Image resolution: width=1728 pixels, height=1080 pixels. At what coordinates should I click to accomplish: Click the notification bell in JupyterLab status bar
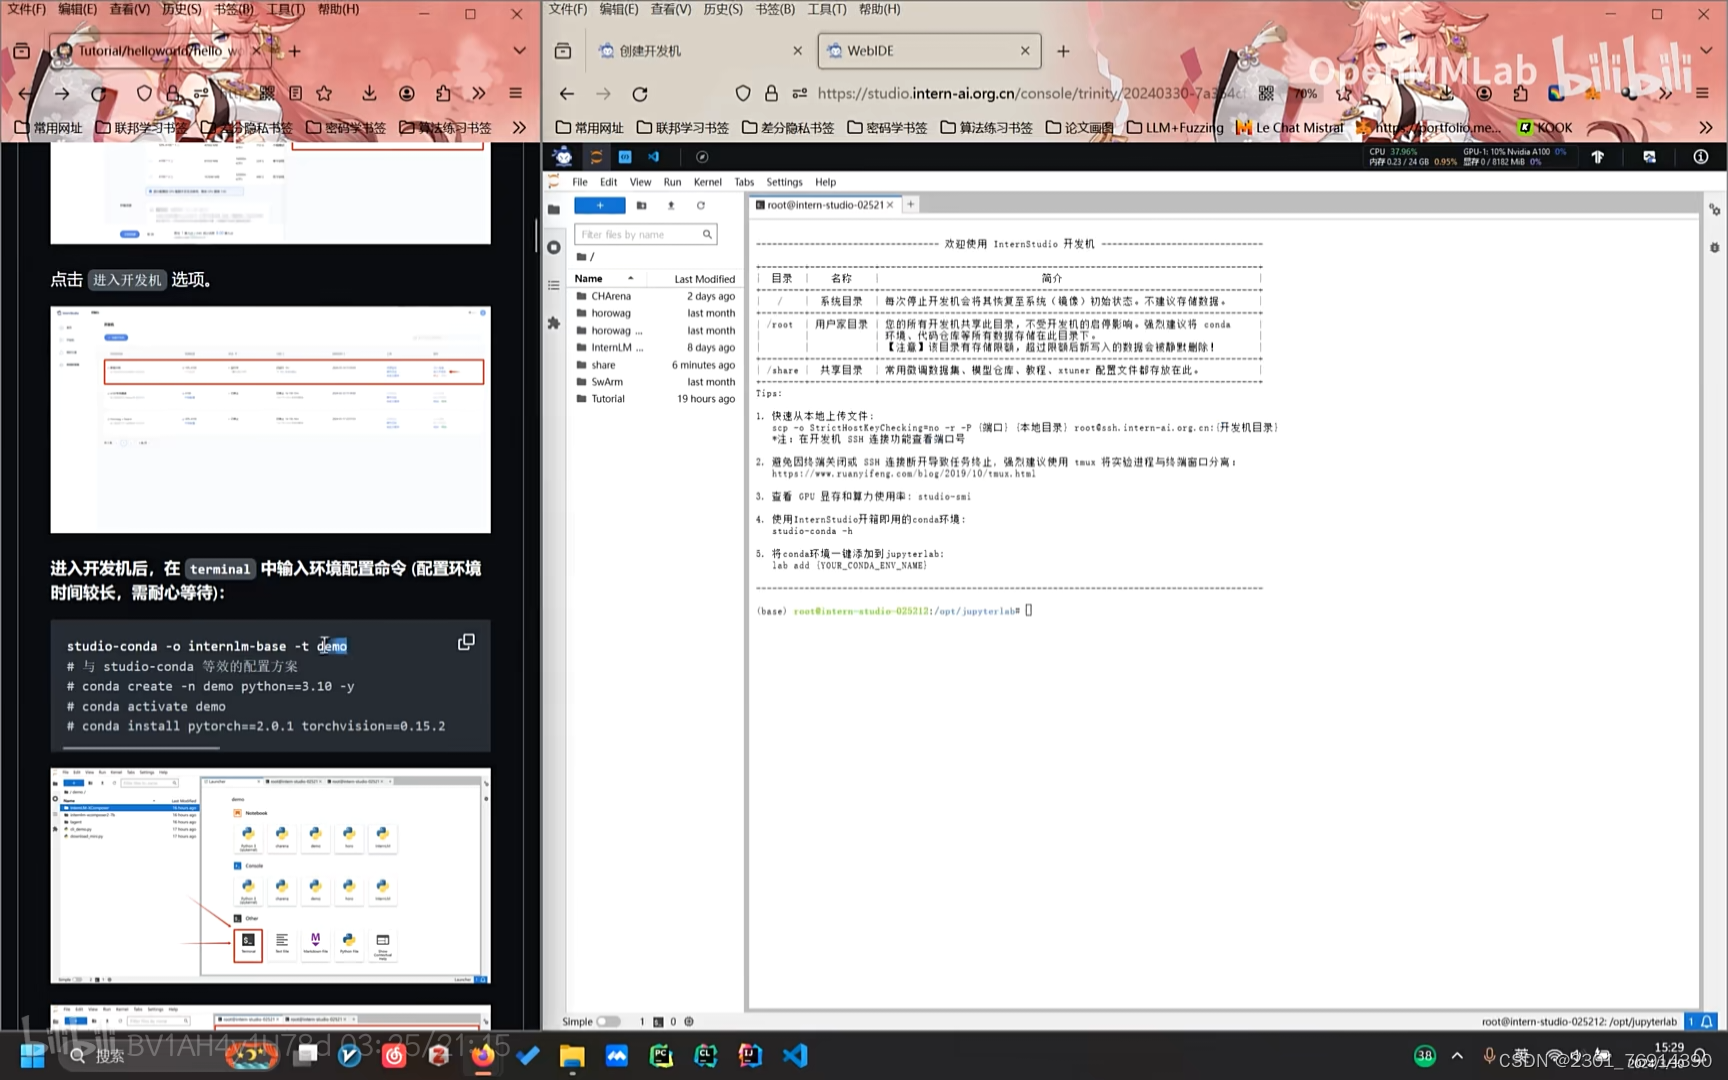pyautogui.click(x=1707, y=1021)
